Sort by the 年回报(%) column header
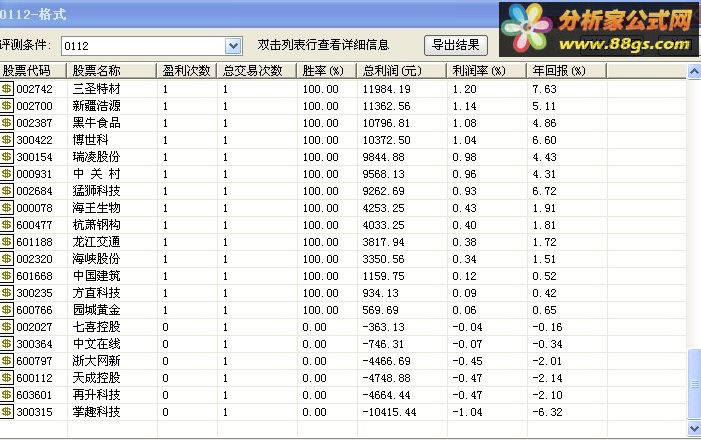 coord(567,71)
